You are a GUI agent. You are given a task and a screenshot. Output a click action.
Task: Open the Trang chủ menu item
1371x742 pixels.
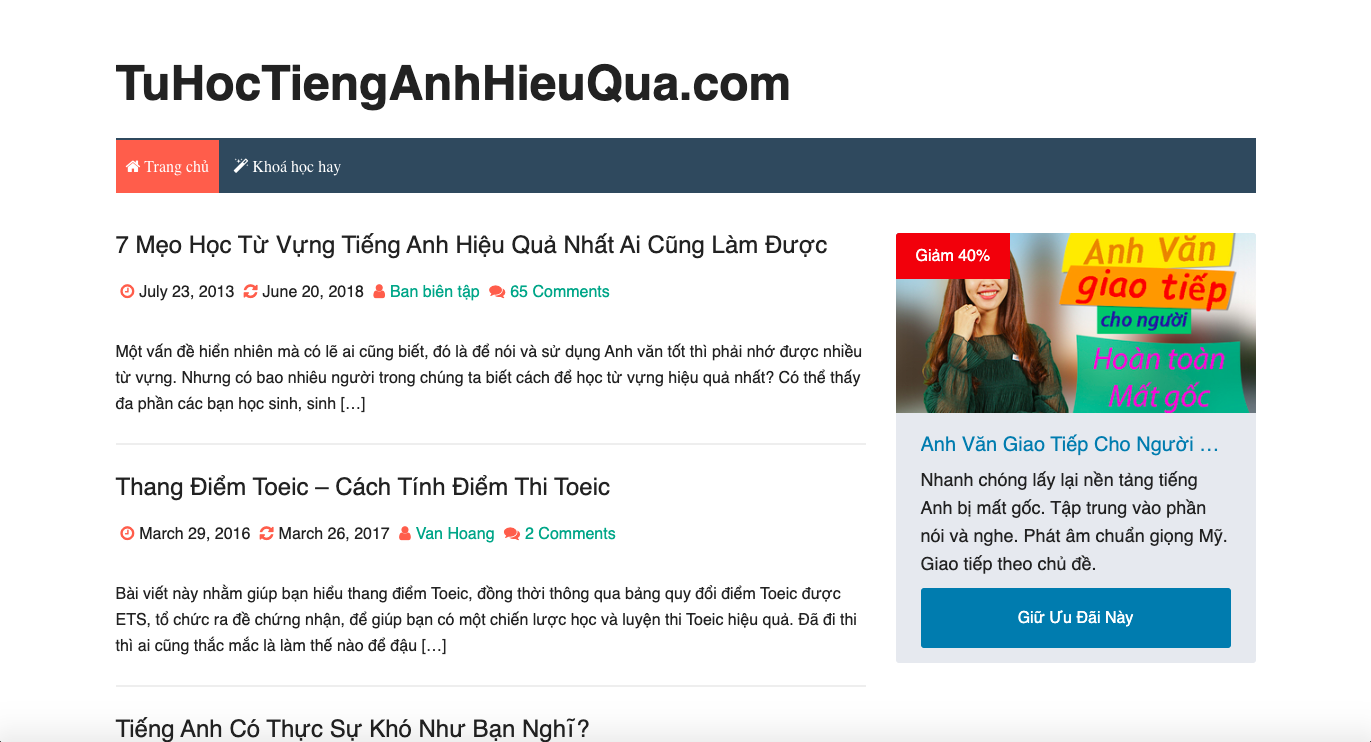click(167, 166)
